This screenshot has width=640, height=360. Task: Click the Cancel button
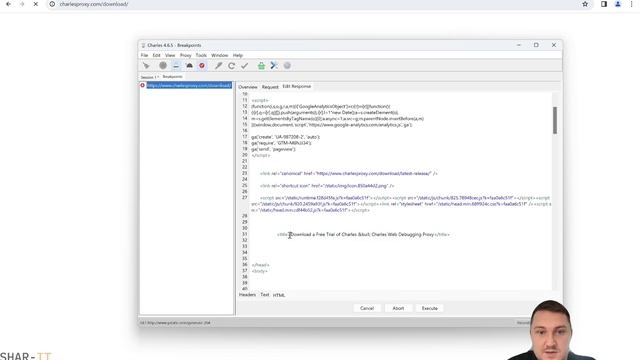tap(367, 308)
